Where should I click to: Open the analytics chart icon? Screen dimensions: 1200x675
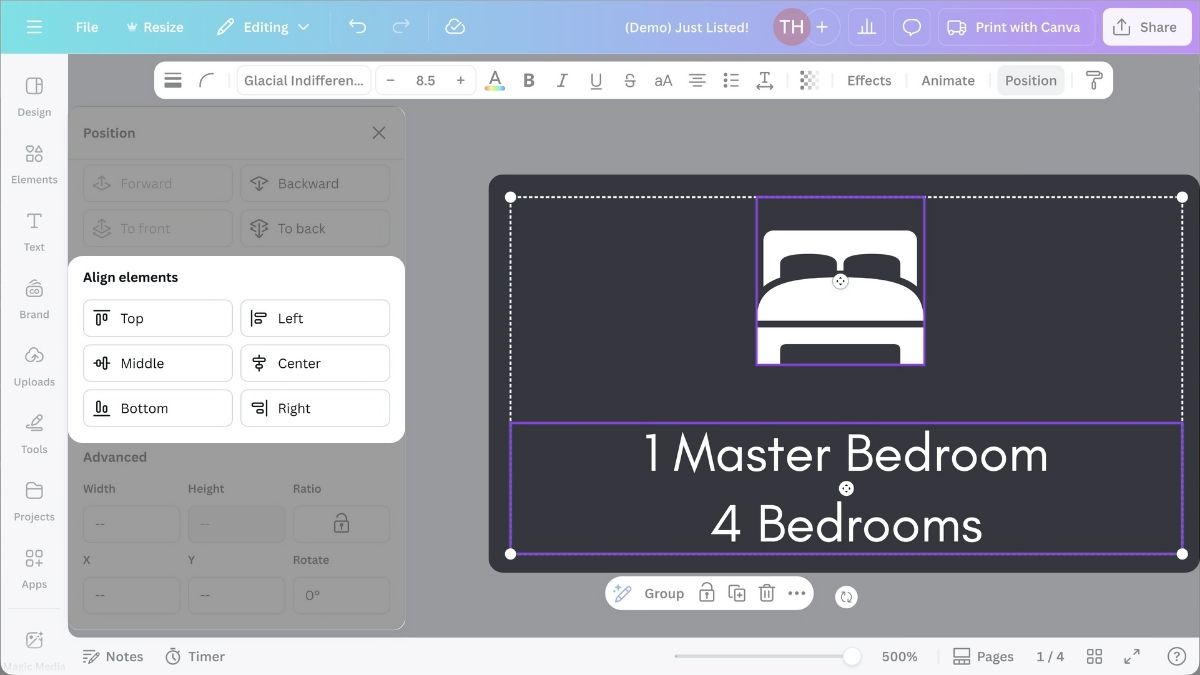point(867,27)
